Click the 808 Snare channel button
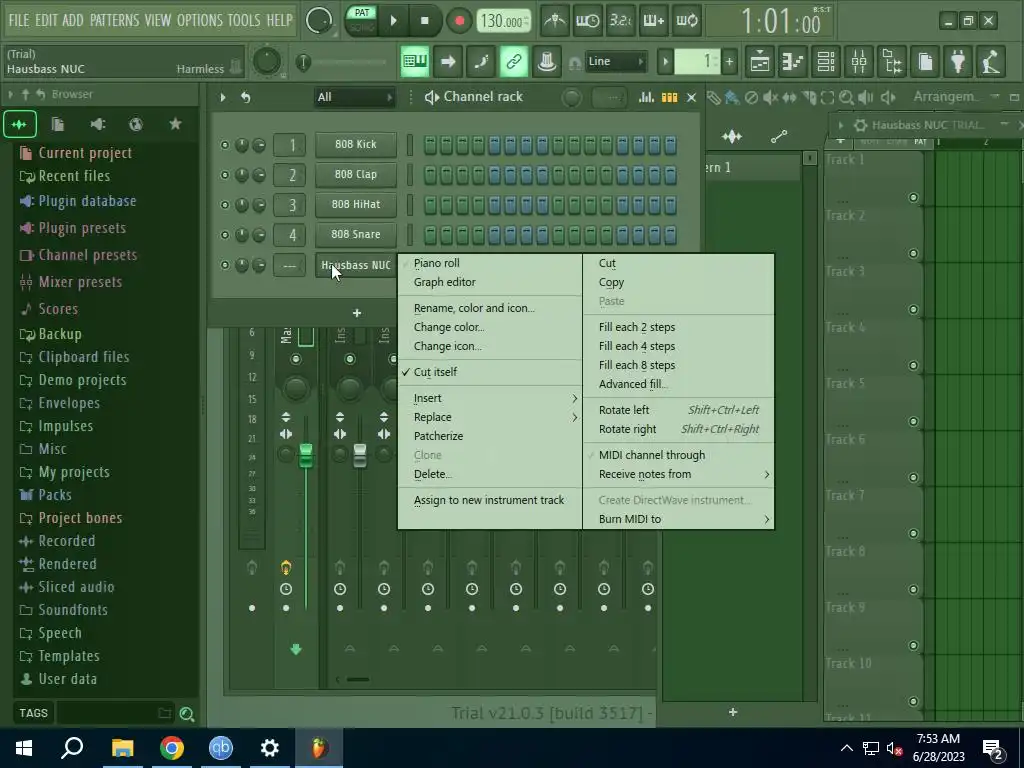This screenshot has width=1024, height=768. click(356, 234)
